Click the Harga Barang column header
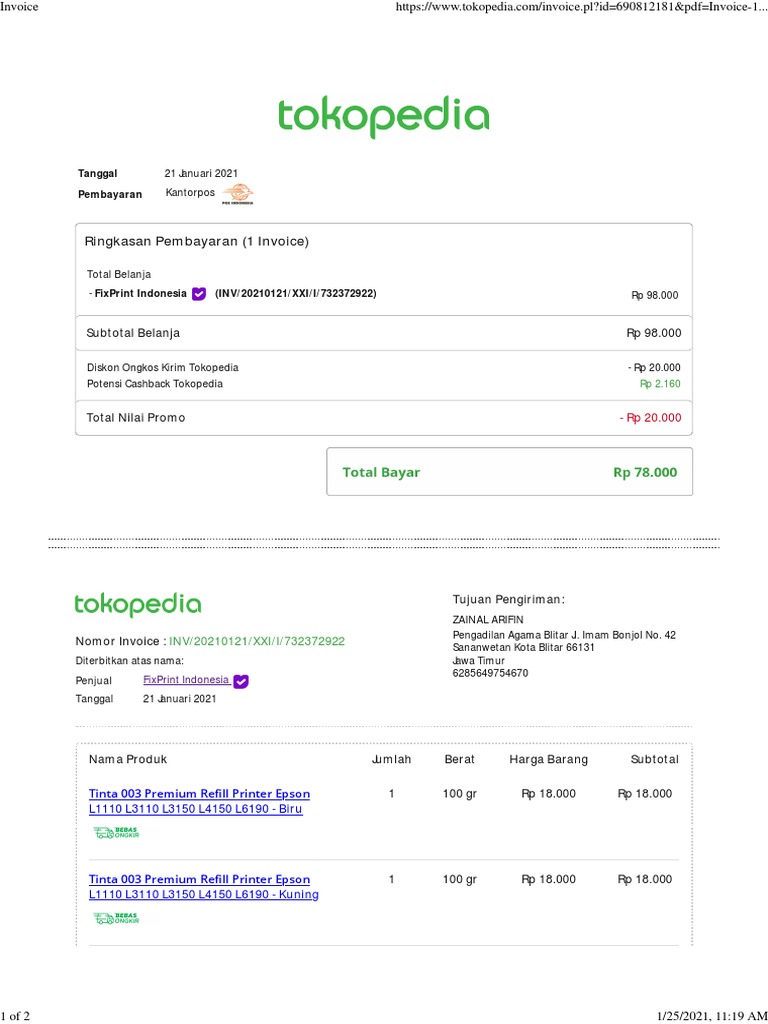The width and height of the screenshot is (768, 1024). [x=548, y=760]
